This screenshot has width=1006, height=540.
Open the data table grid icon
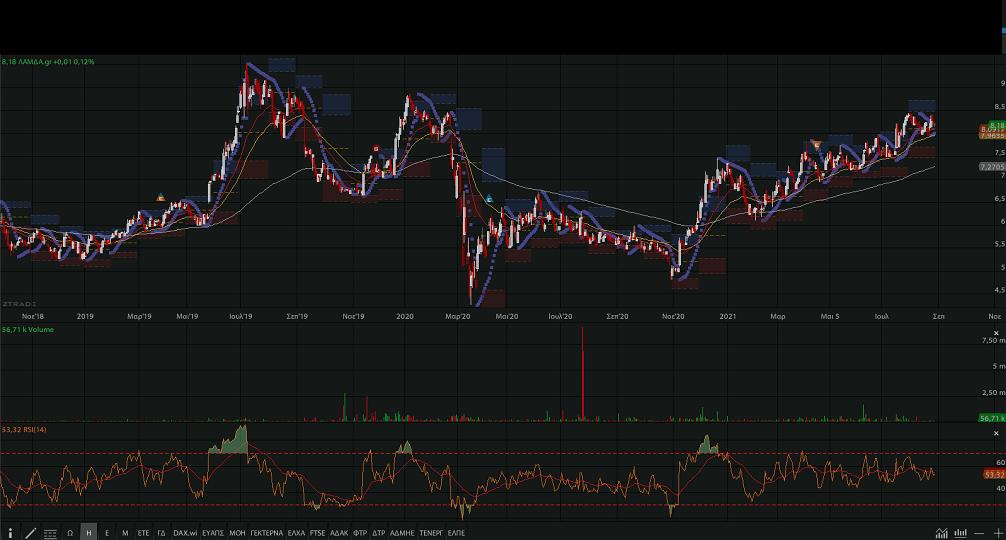[x=50, y=533]
